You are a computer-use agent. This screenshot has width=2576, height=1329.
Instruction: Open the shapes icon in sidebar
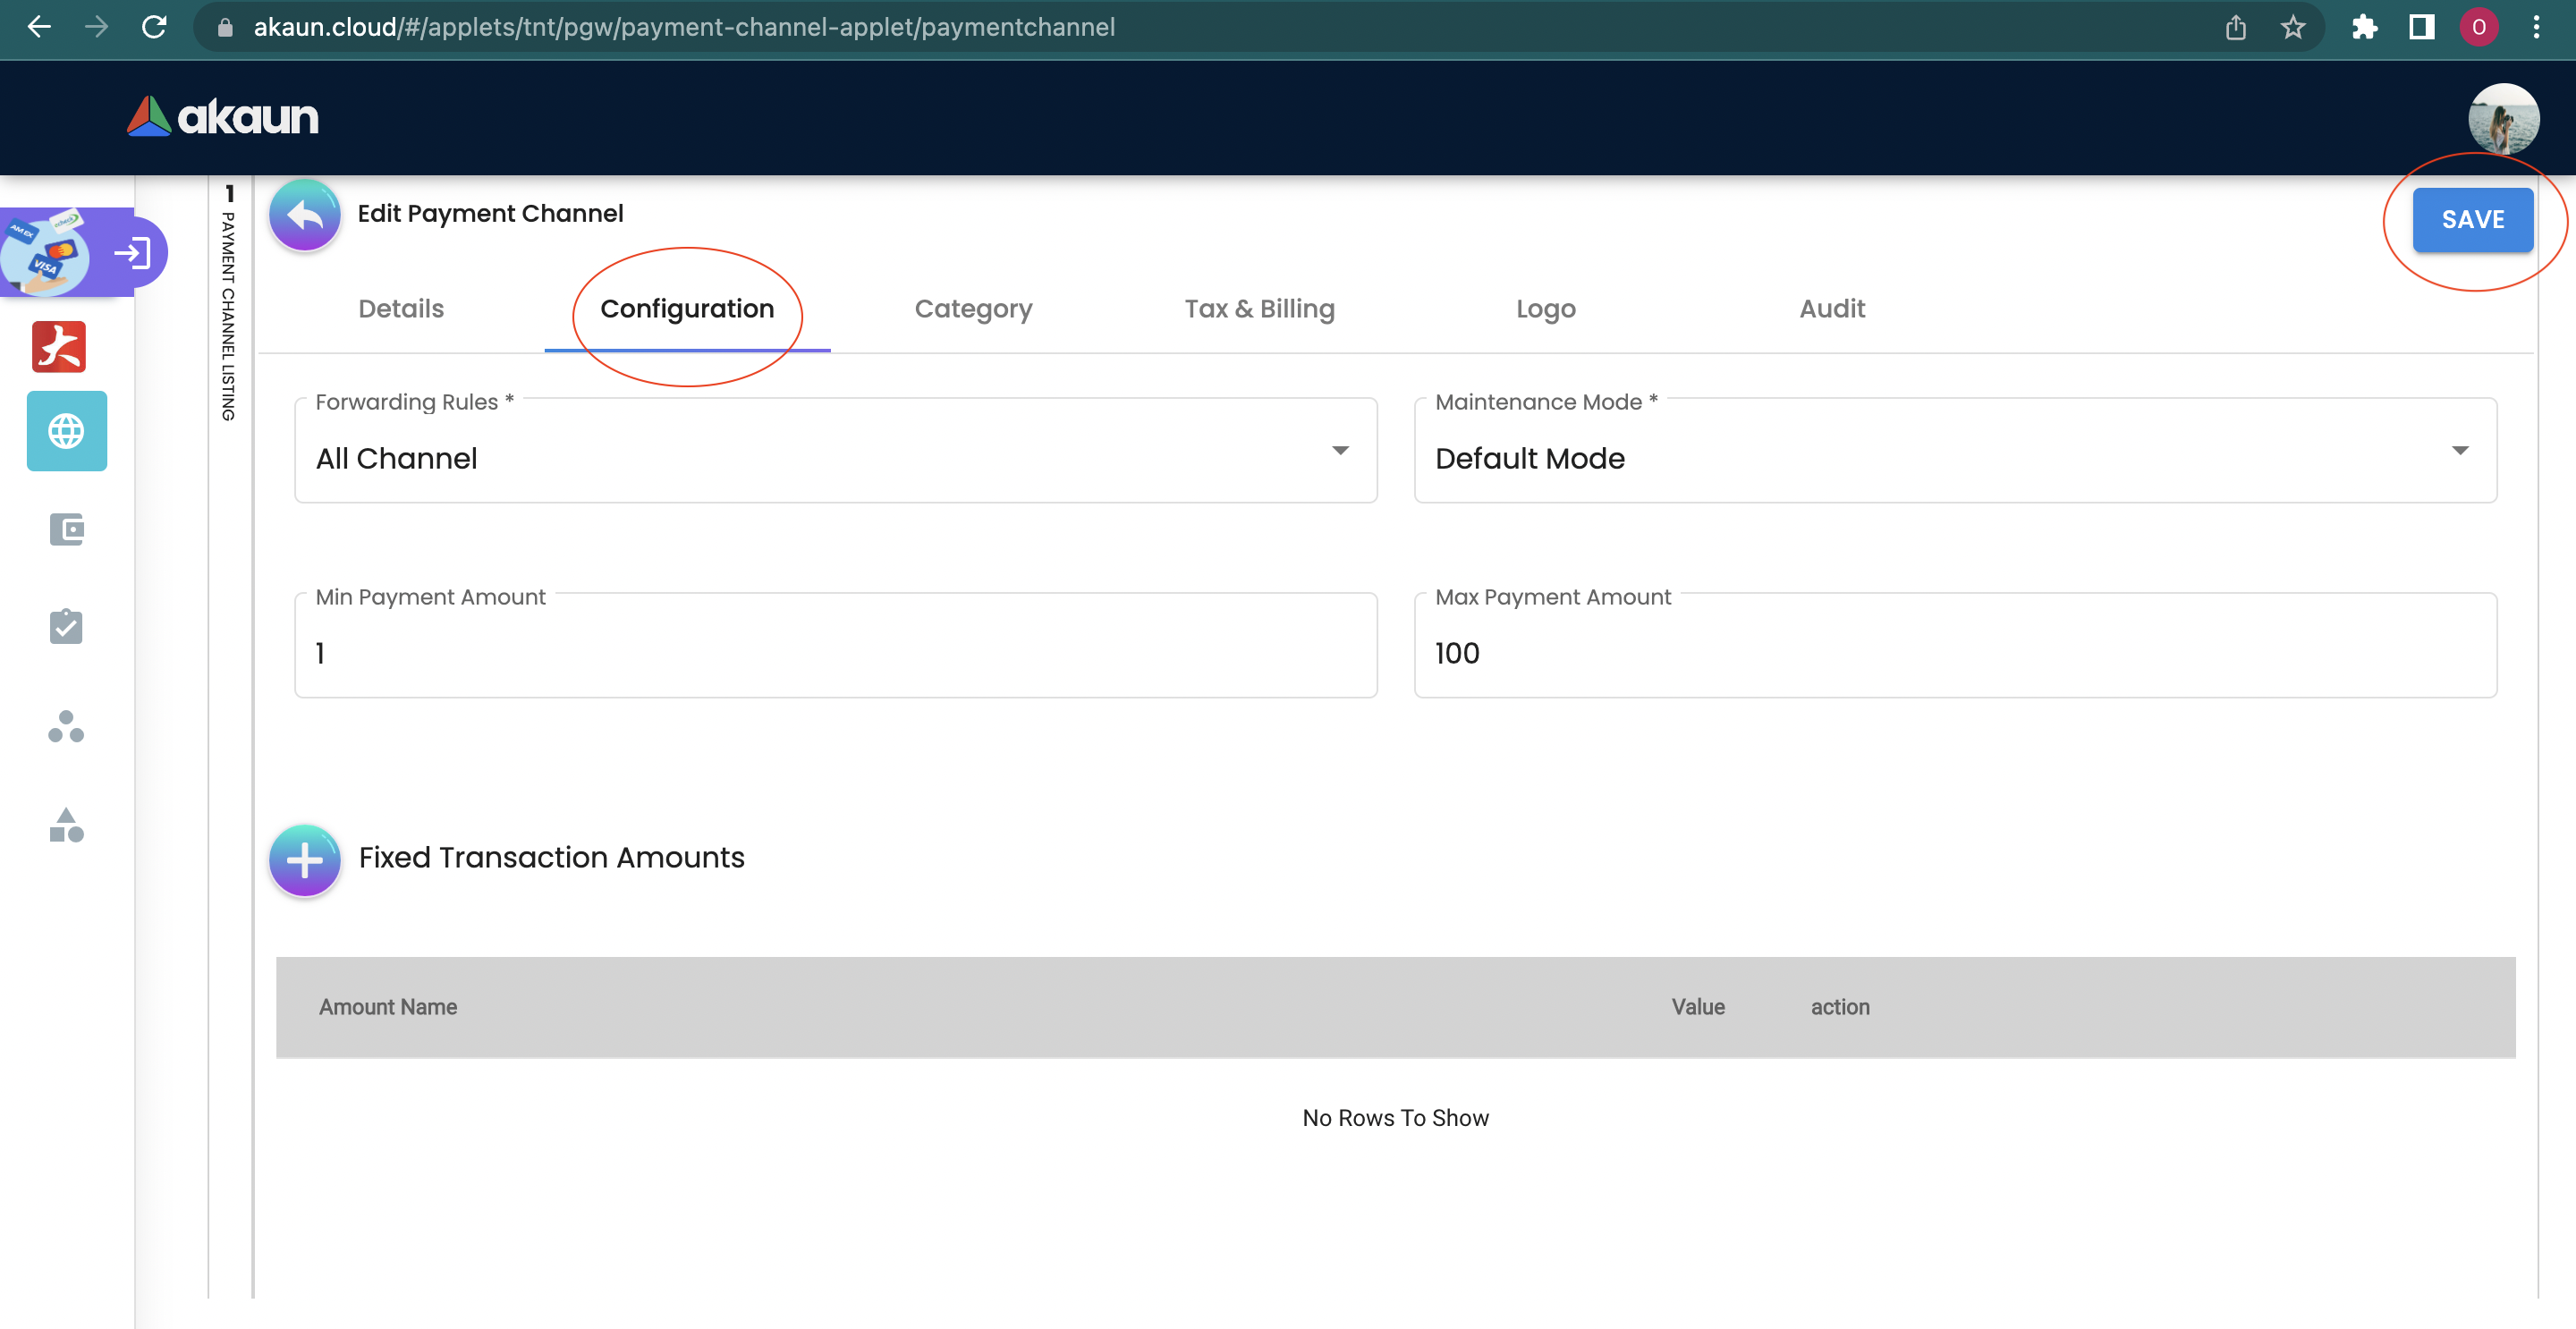67,825
